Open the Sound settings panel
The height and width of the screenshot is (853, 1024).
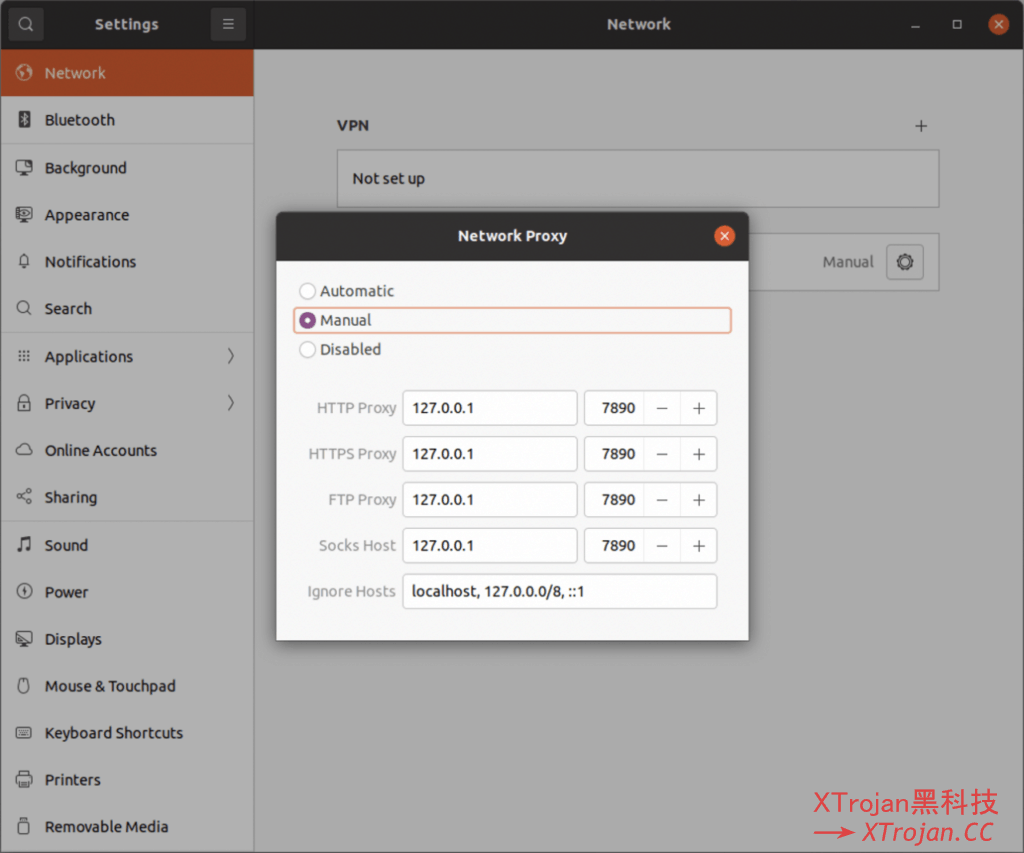(x=66, y=544)
